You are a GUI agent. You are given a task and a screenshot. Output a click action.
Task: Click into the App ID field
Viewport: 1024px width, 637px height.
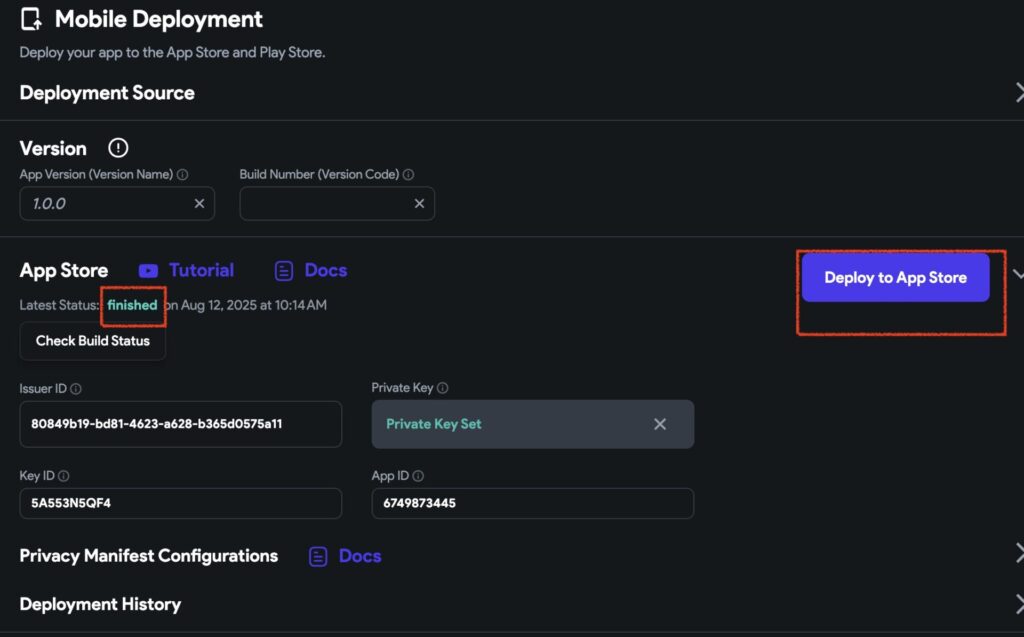coord(532,503)
